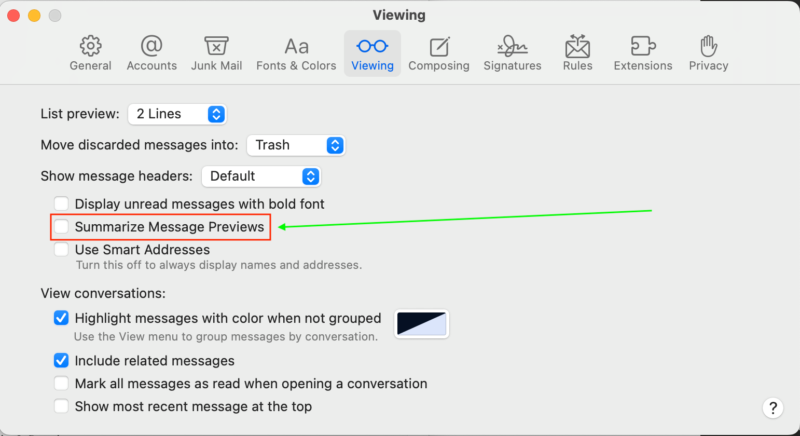Uncheck Highlight messages with color when not grouped
800x436 pixels.
point(61,318)
